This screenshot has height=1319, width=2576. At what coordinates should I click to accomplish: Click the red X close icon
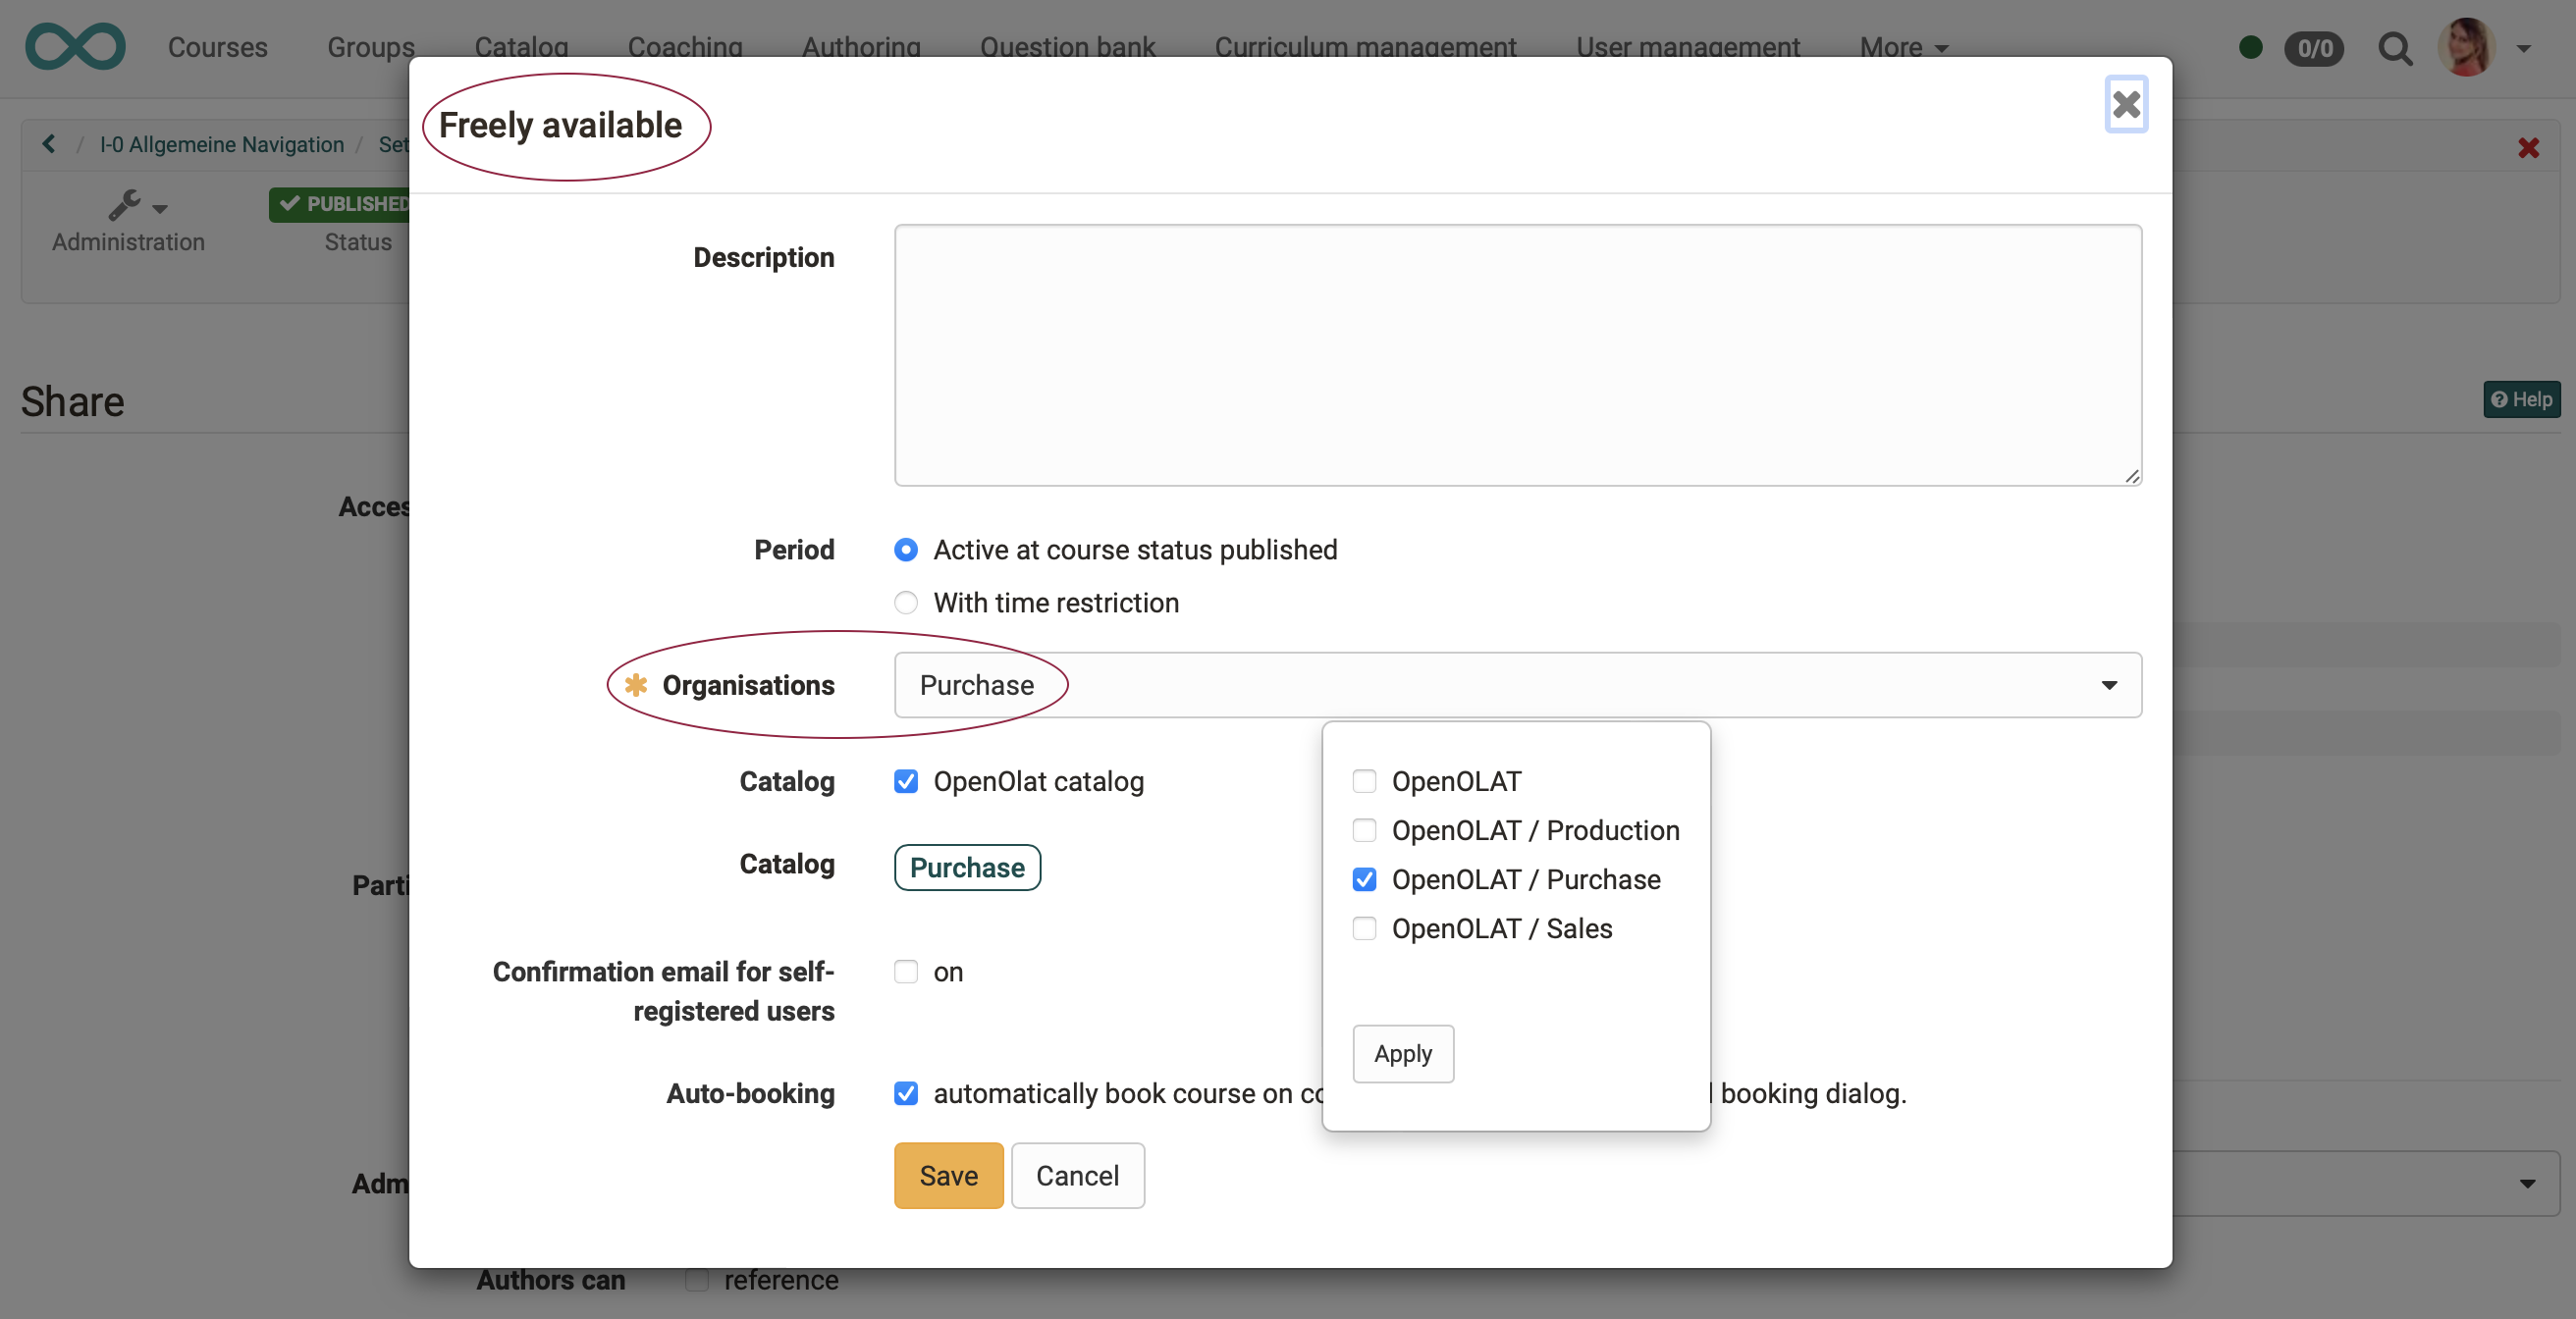2528,148
